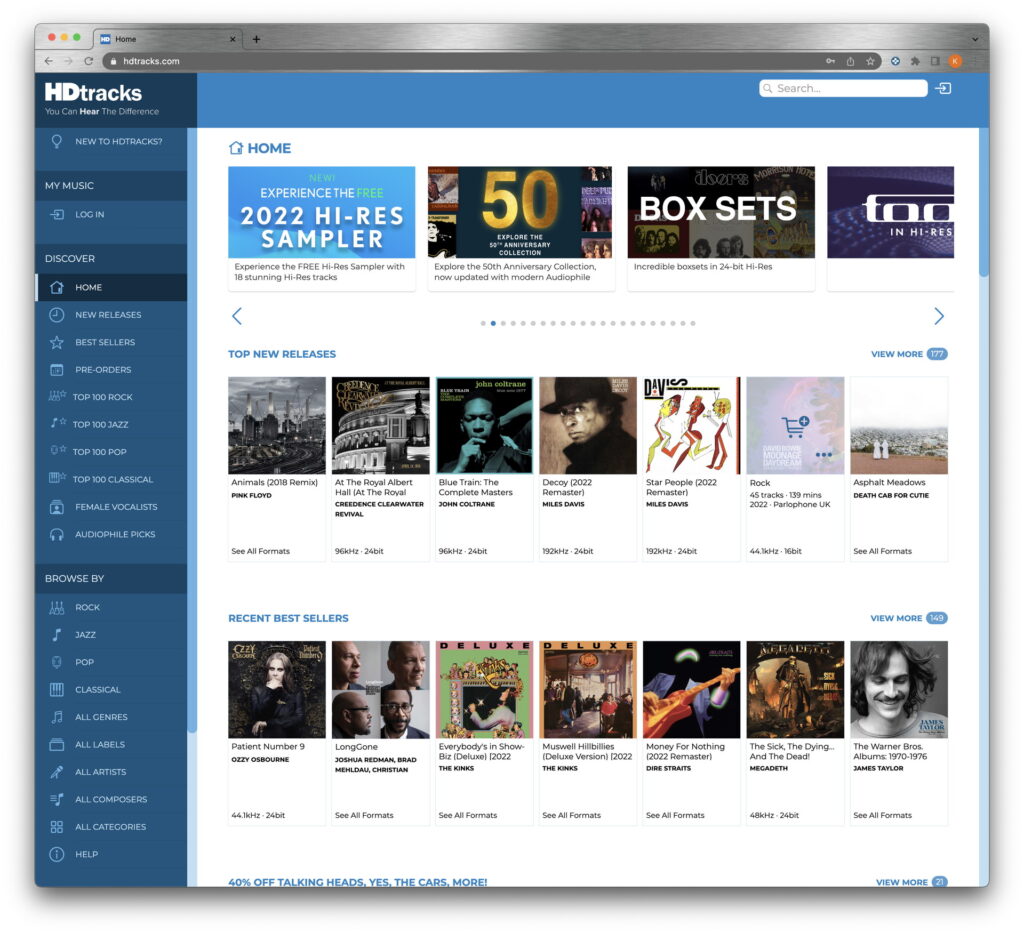1024x933 pixels.
Task: Open the Recent Best Sellers heading link
Action: tap(288, 618)
